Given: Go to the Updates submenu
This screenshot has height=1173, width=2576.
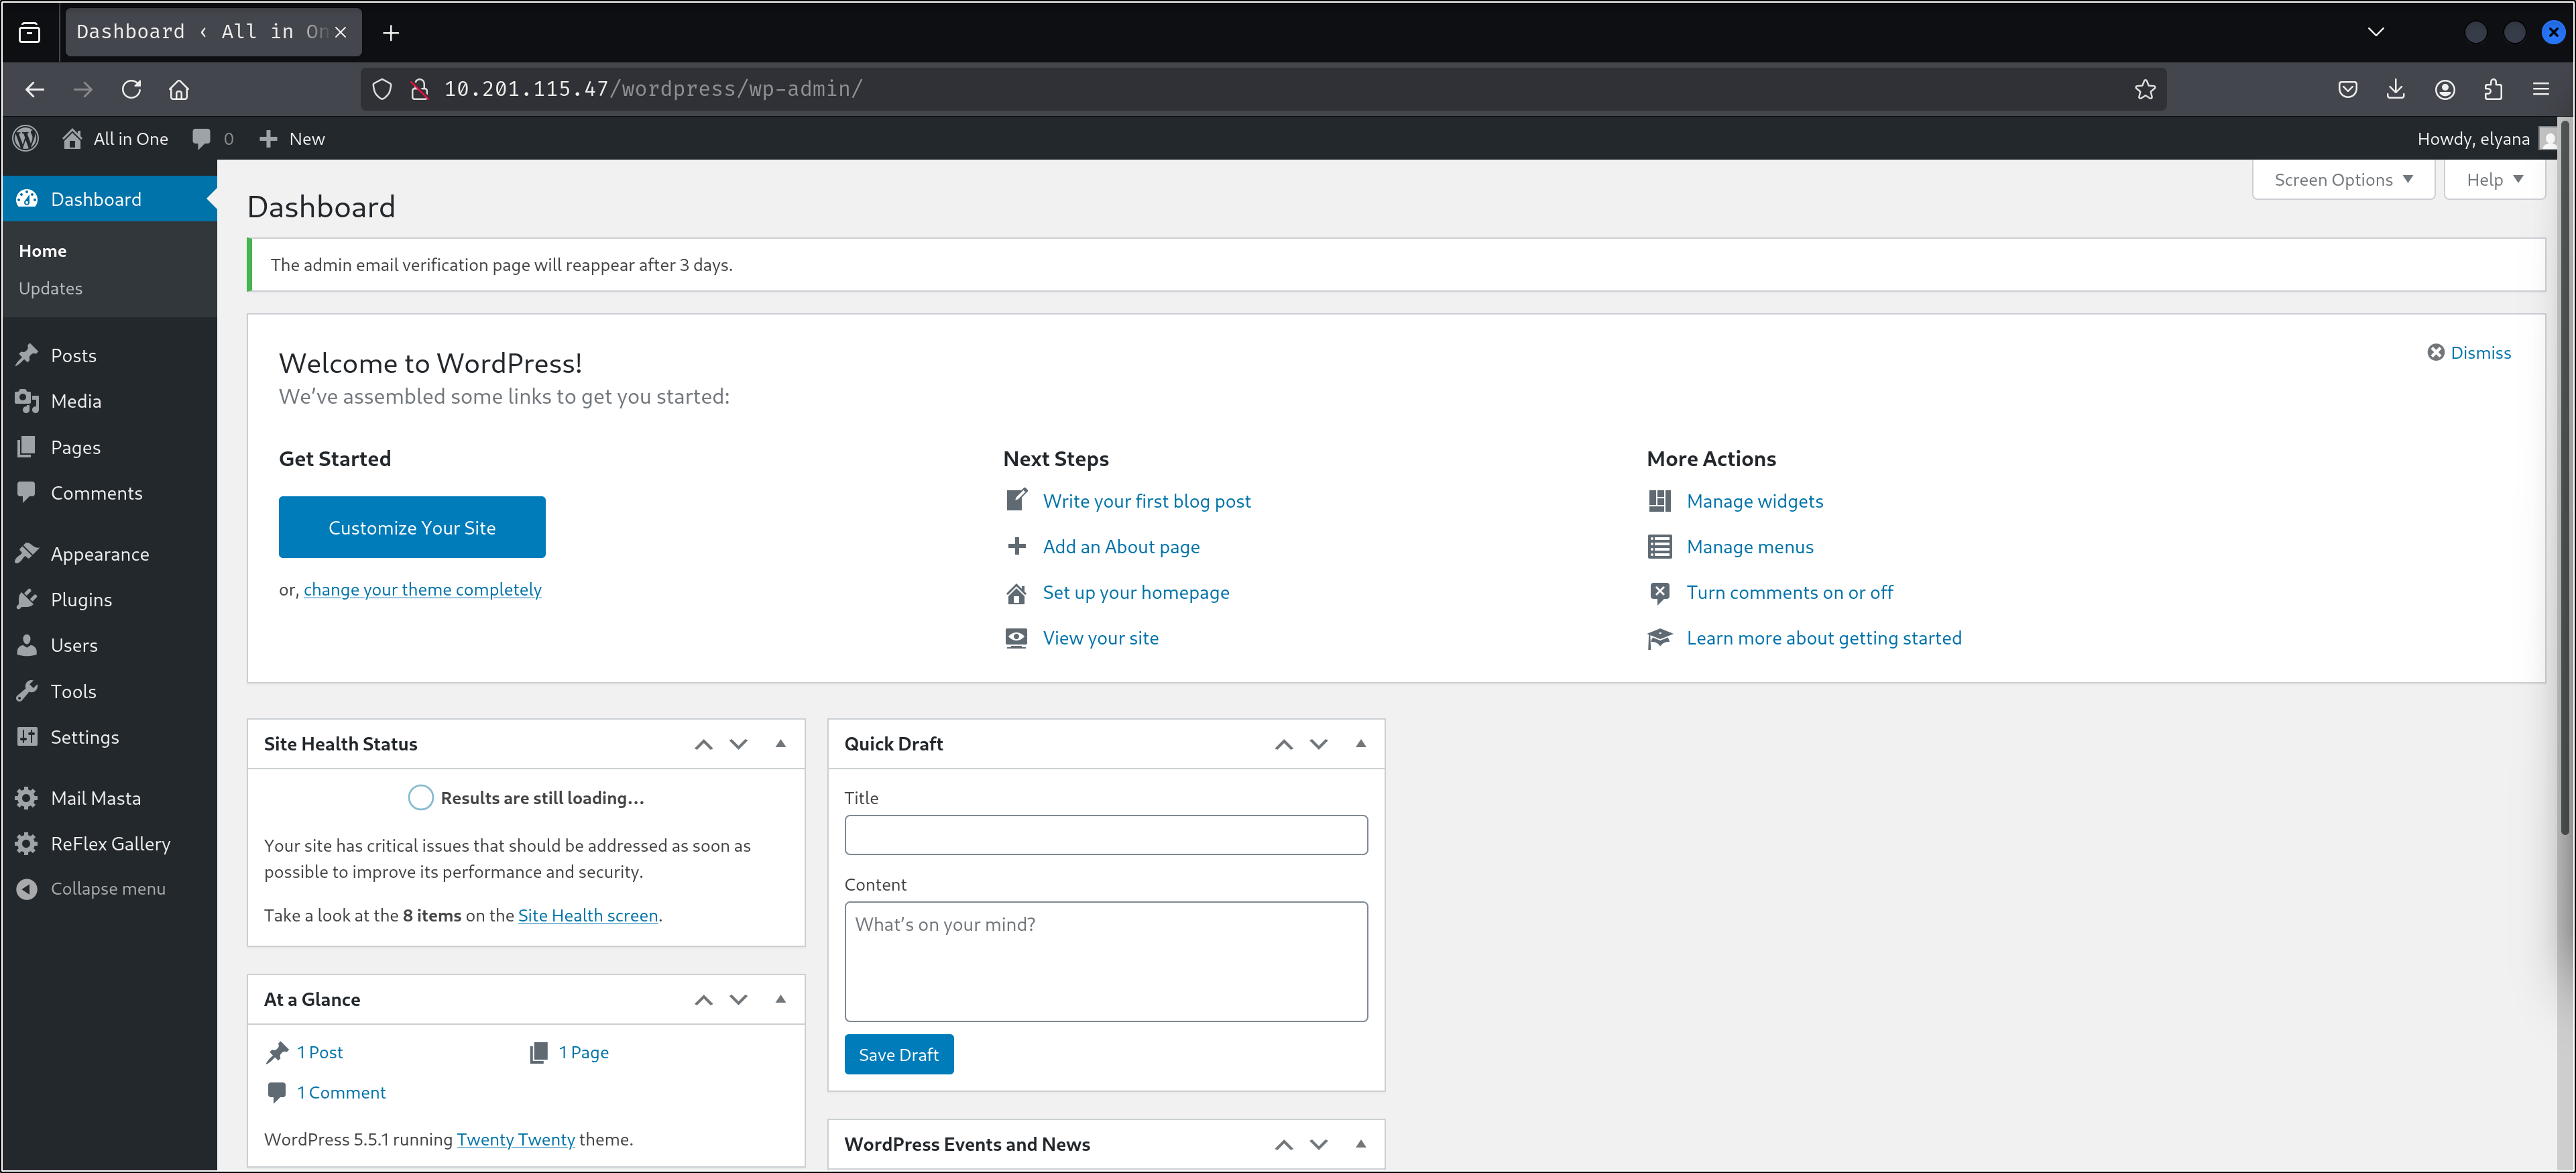Looking at the screenshot, I should coord(50,288).
